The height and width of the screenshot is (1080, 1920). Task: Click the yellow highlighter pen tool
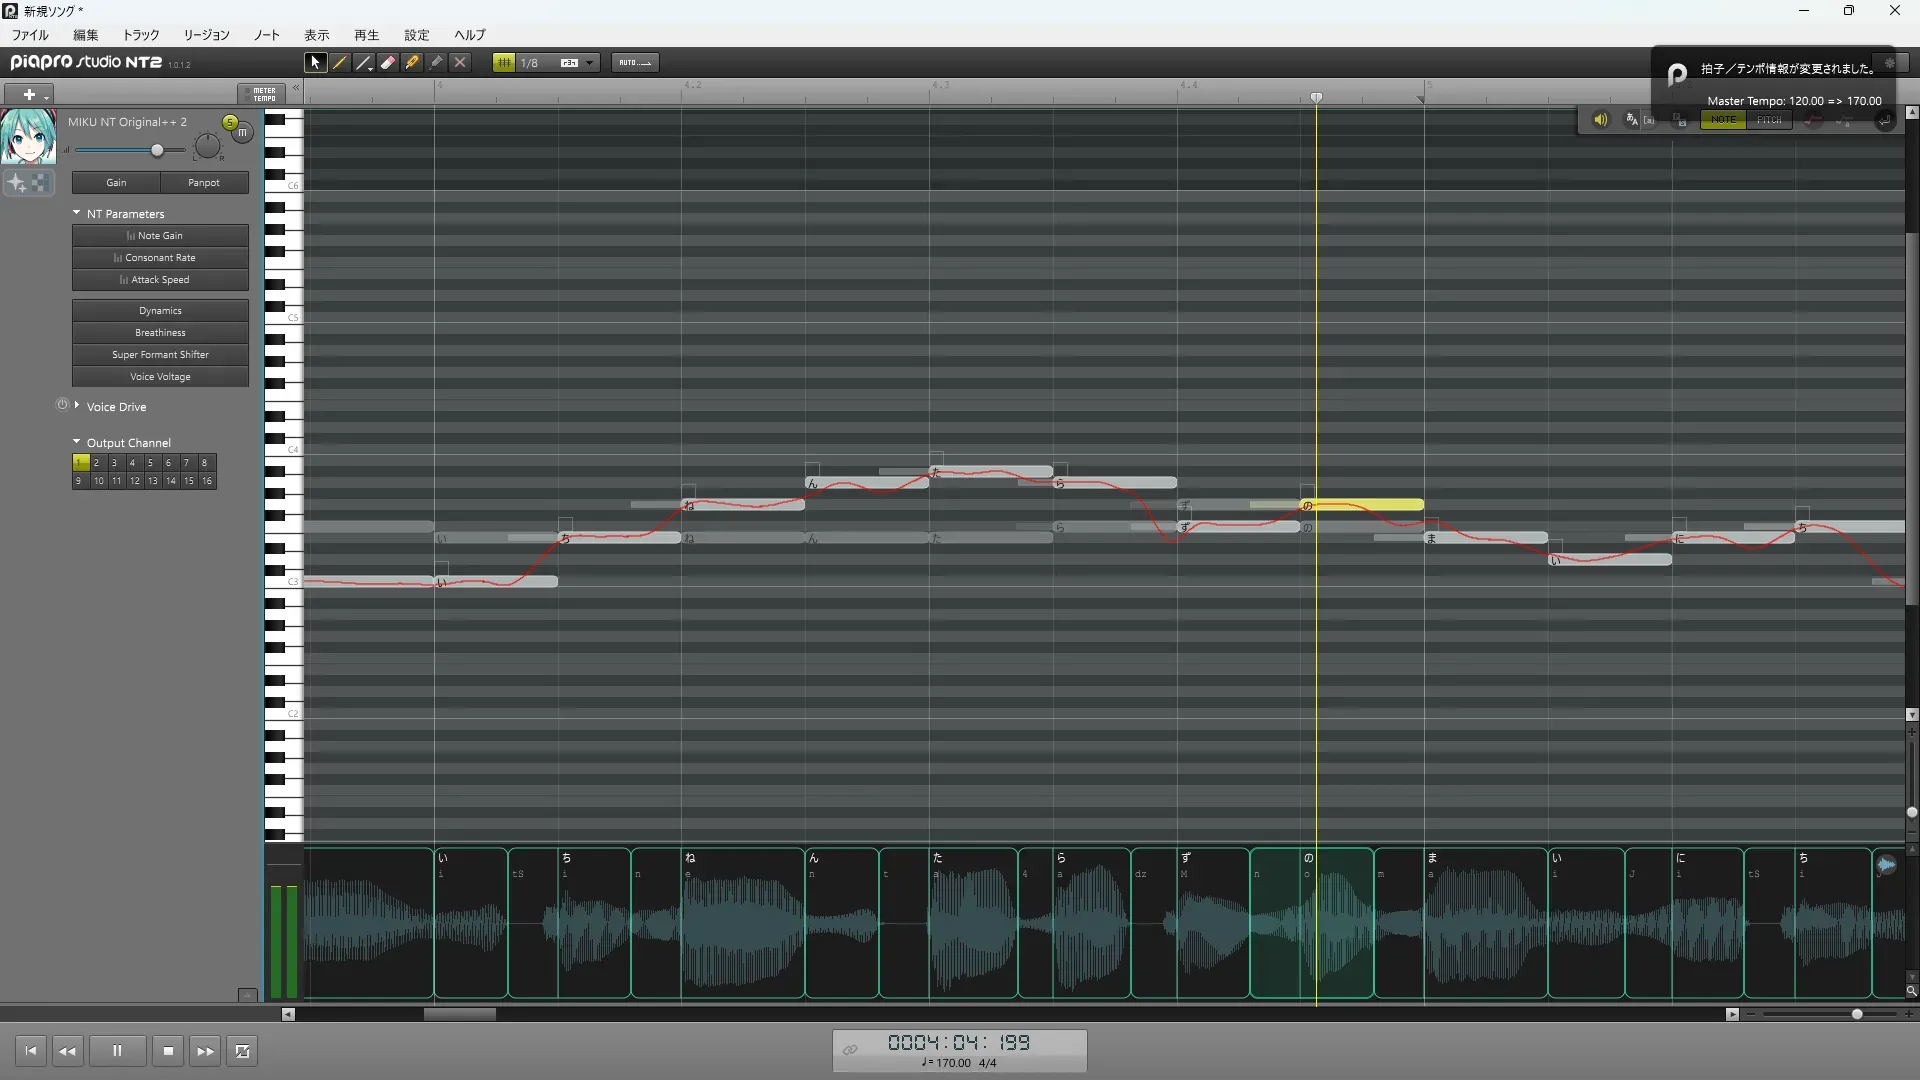(x=412, y=63)
